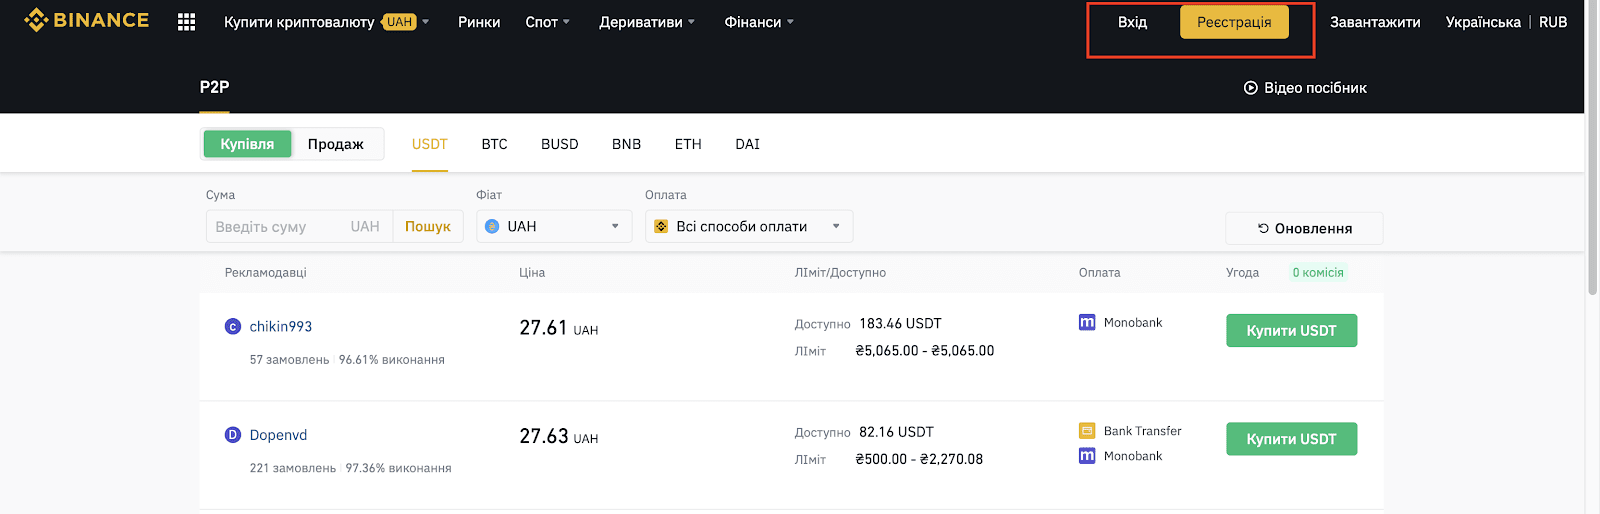Open chikin993 advertiser profile
The height and width of the screenshot is (514, 1600).
(281, 326)
